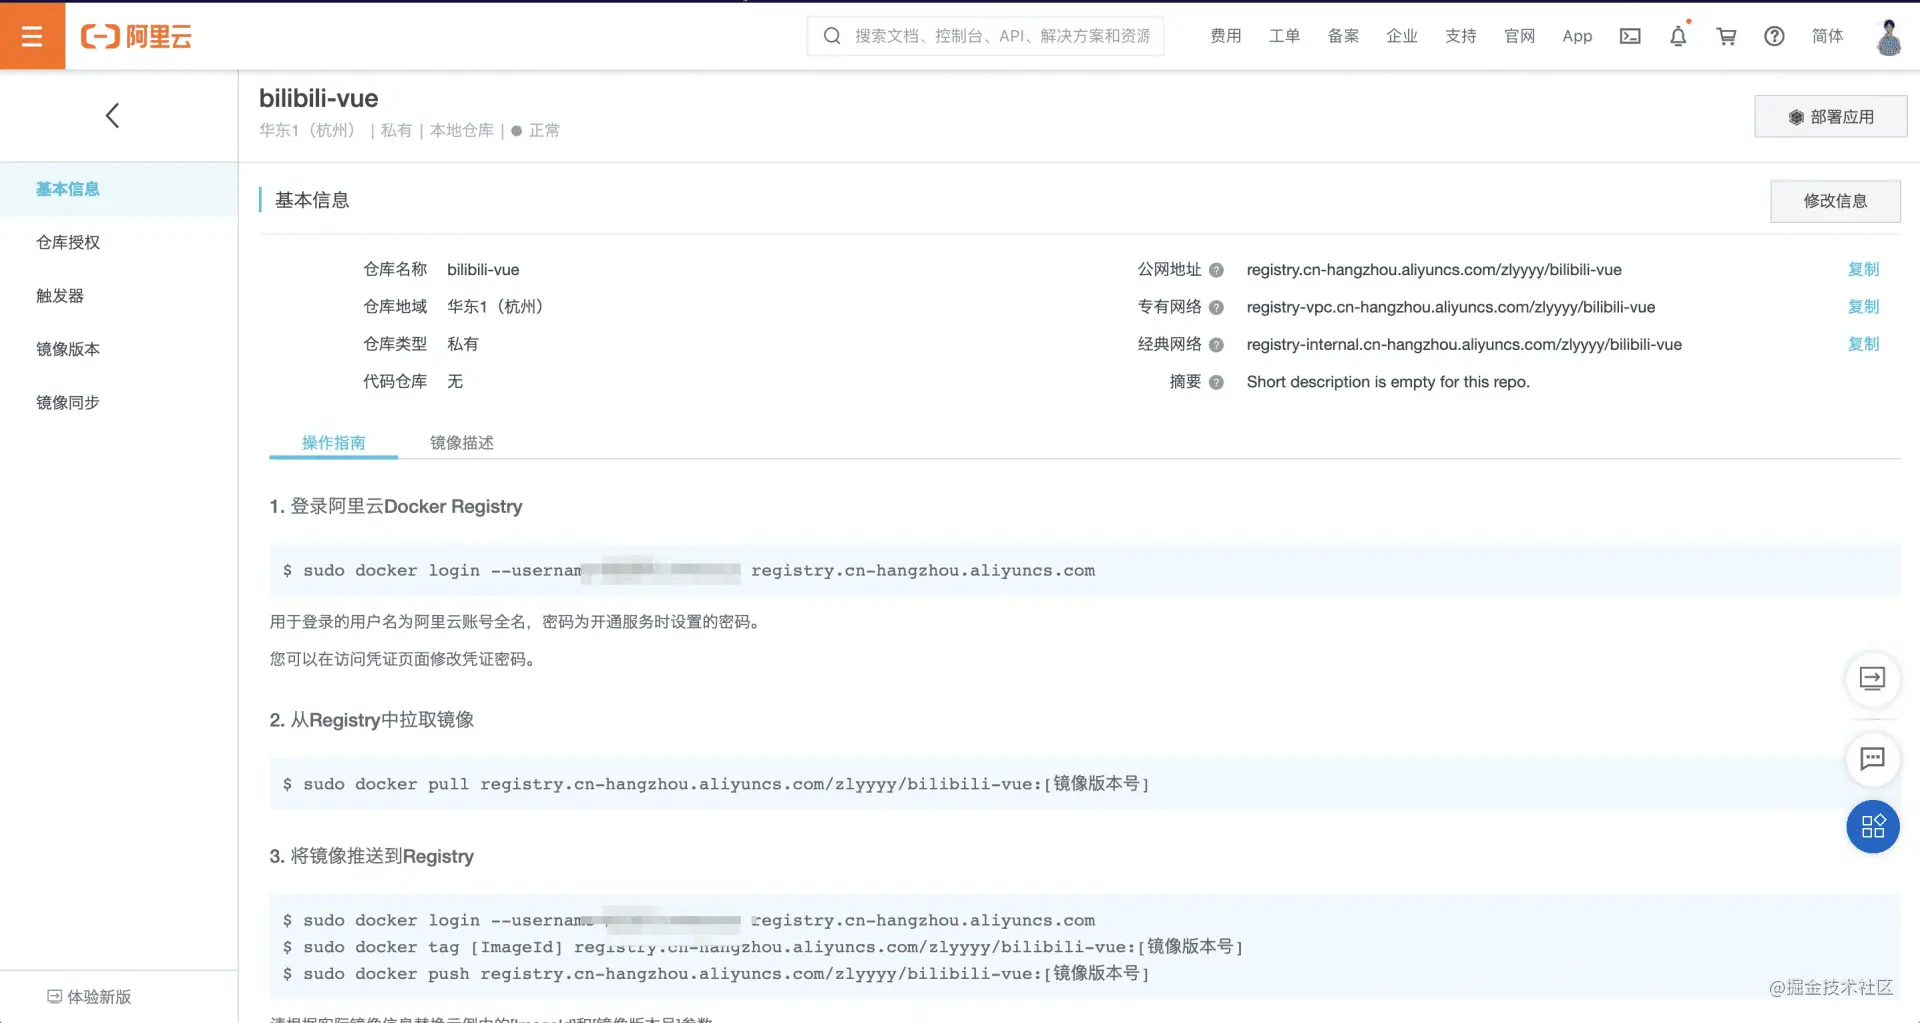
Task: Open the blue floating apps grid button
Action: 1872,827
